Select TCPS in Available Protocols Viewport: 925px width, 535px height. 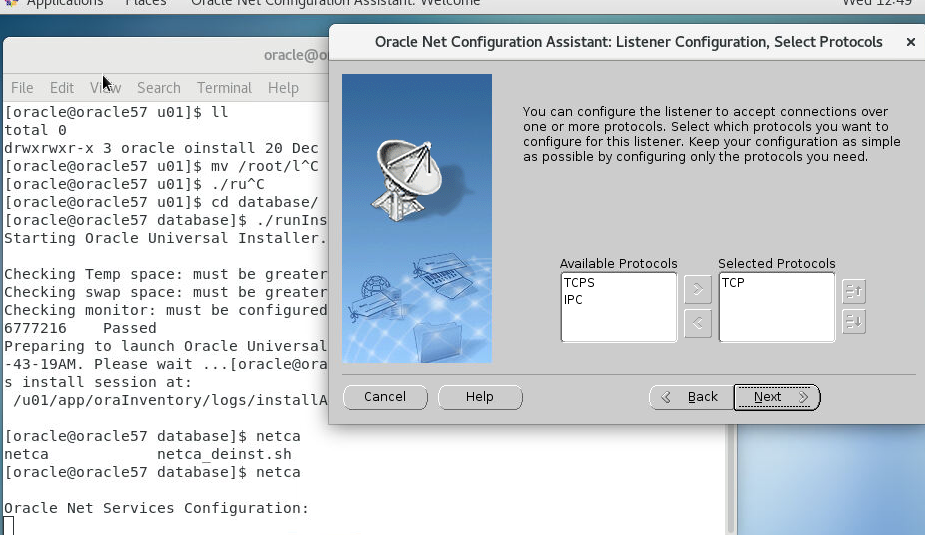click(x=579, y=283)
